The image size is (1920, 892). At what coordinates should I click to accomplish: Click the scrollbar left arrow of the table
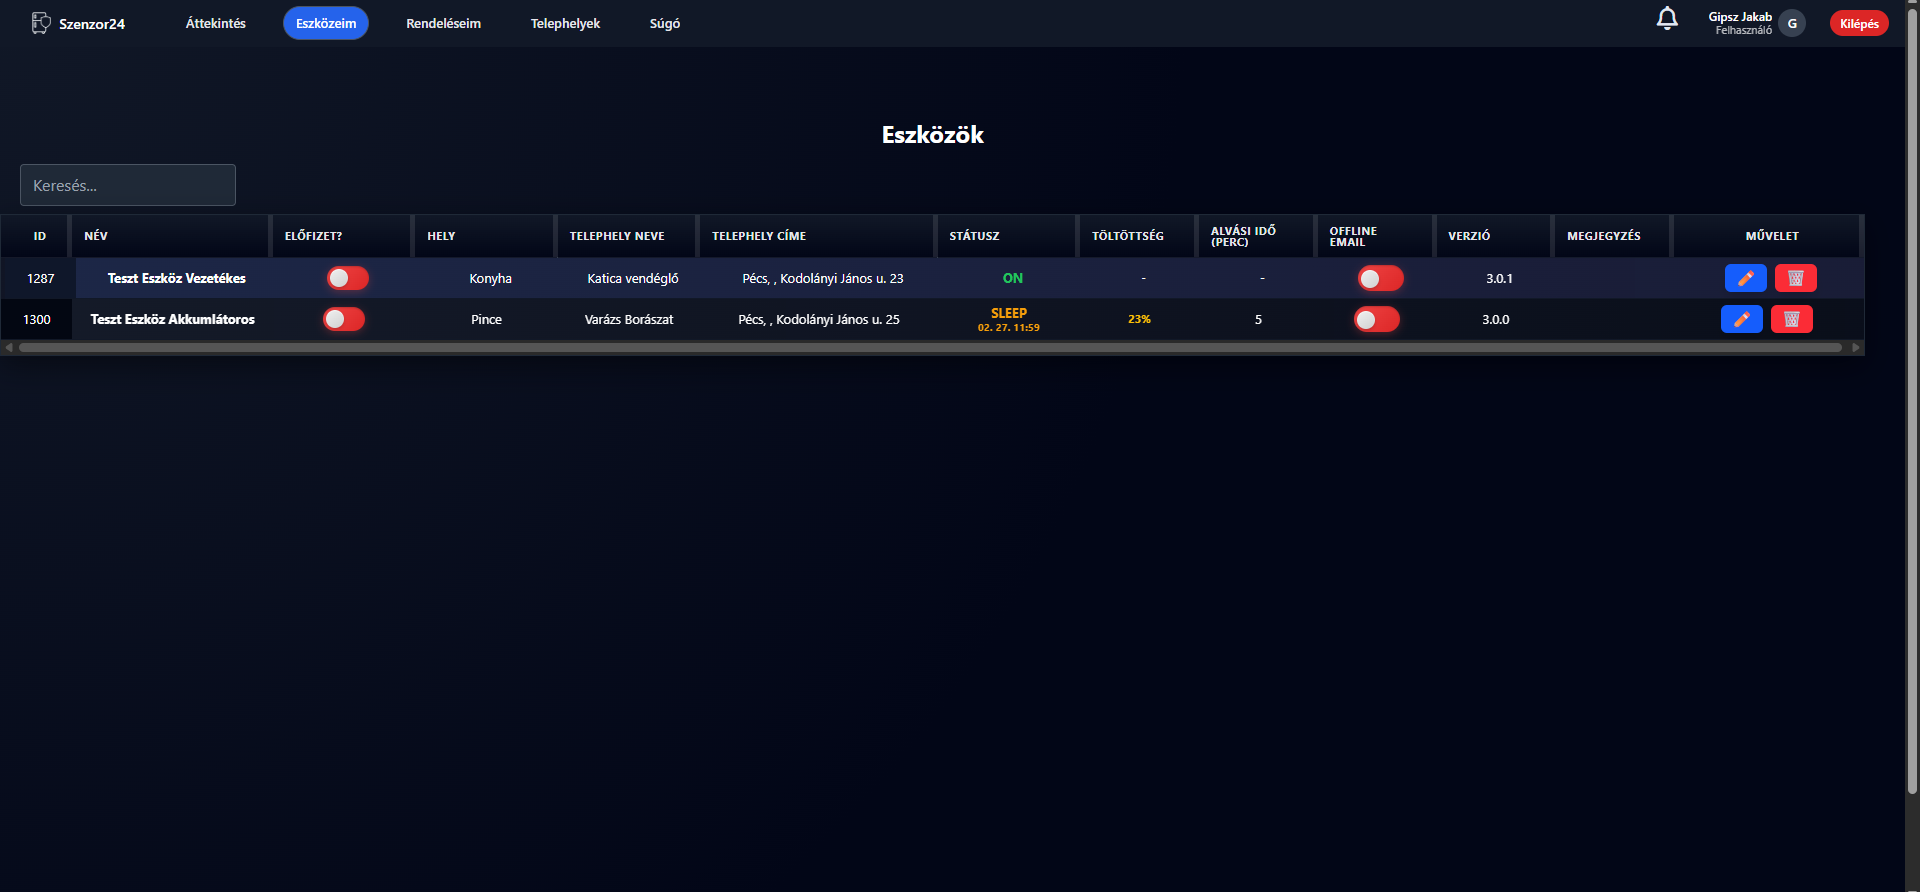coord(9,347)
